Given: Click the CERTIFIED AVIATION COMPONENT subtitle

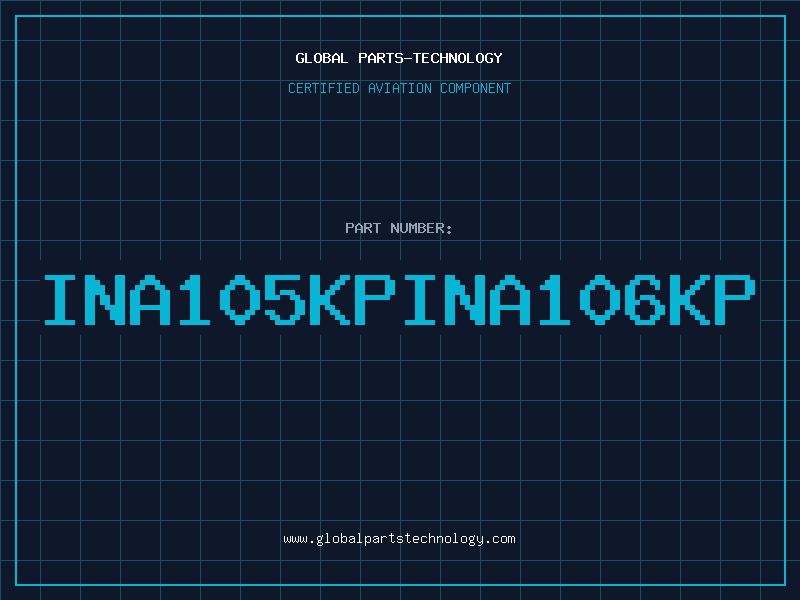Looking at the screenshot, I should click(399, 88).
